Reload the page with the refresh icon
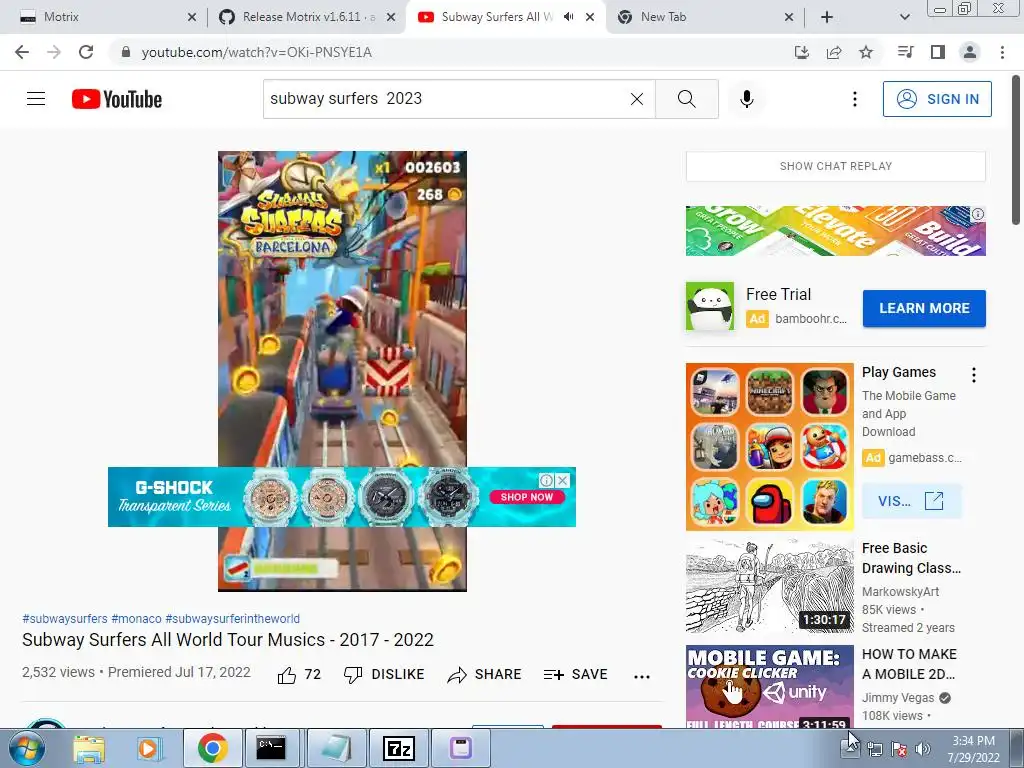This screenshot has height=768, width=1024. (x=86, y=52)
